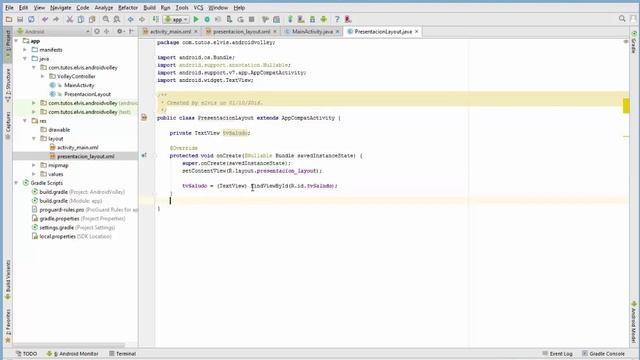Click the yellow warning marker in error stripe
The height and width of the screenshot is (360, 640).
click(x=626, y=106)
